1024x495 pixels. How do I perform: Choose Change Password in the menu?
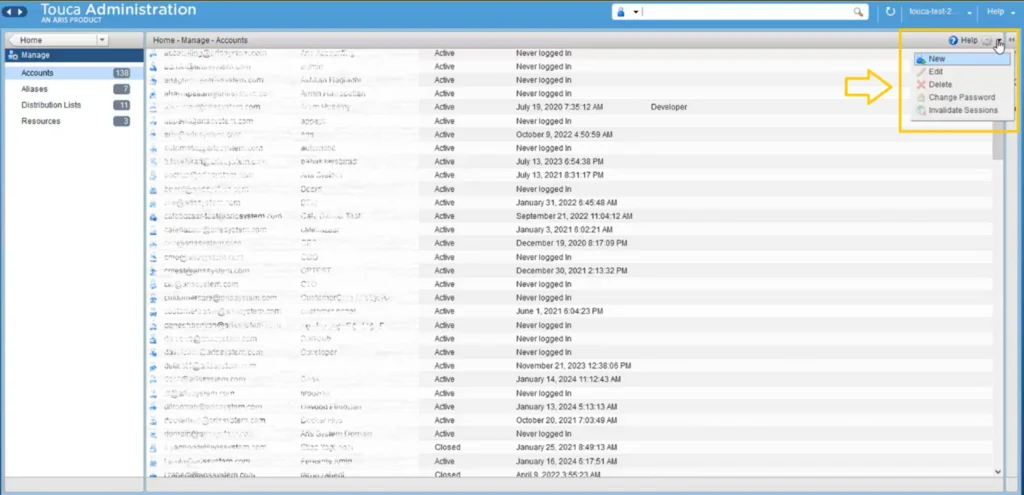coord(962,97)
